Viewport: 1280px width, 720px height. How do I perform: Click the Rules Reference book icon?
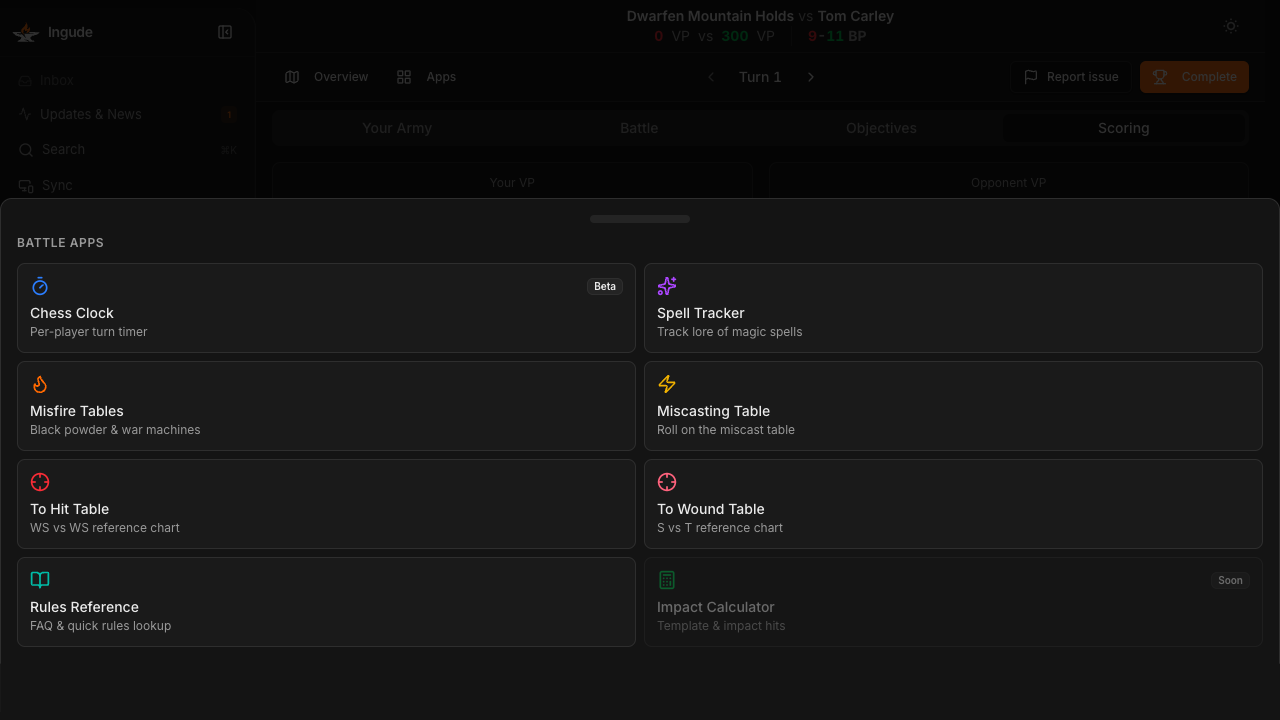point(40,580)
